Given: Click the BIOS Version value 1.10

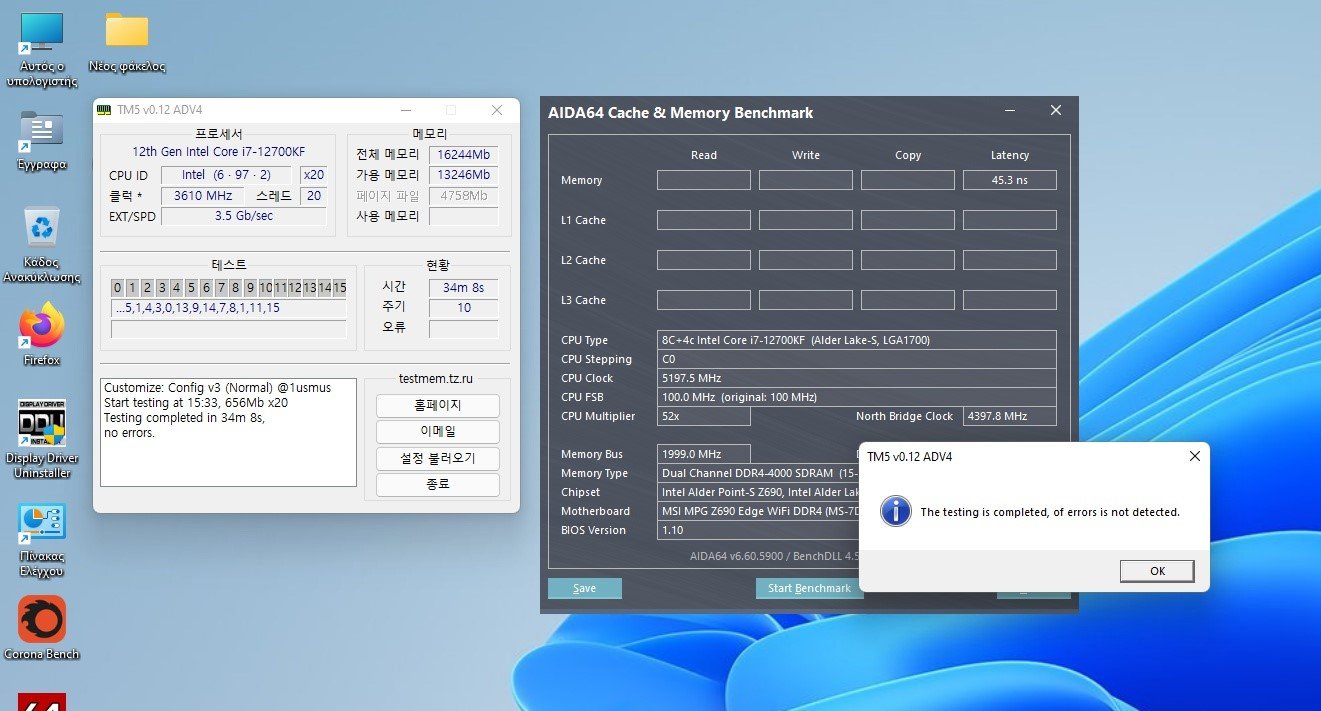Looking at the screenshot, I should point(758,530).
